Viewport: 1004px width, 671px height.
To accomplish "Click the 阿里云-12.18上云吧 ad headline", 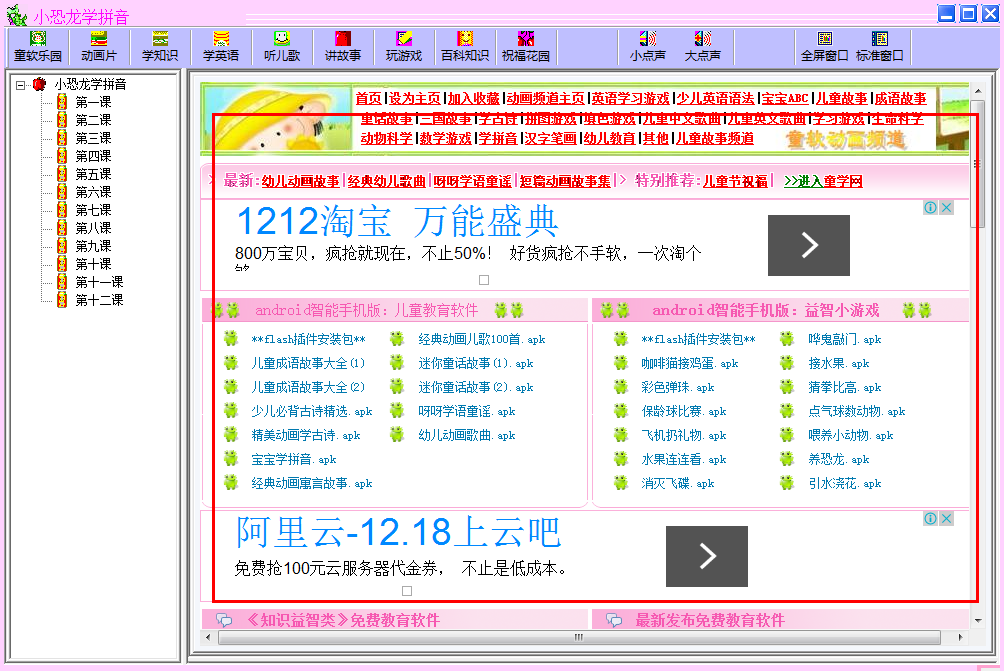I will click(398, 532).
